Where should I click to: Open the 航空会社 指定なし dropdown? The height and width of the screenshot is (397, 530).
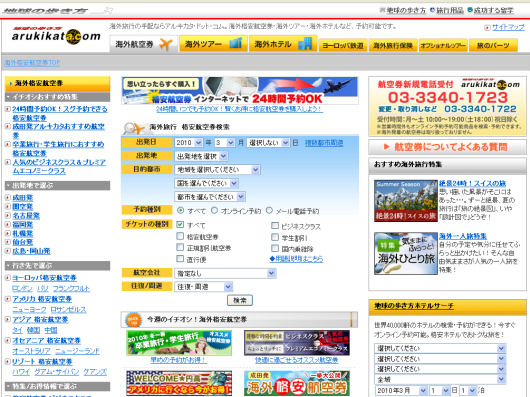click(x=225, y=273)
